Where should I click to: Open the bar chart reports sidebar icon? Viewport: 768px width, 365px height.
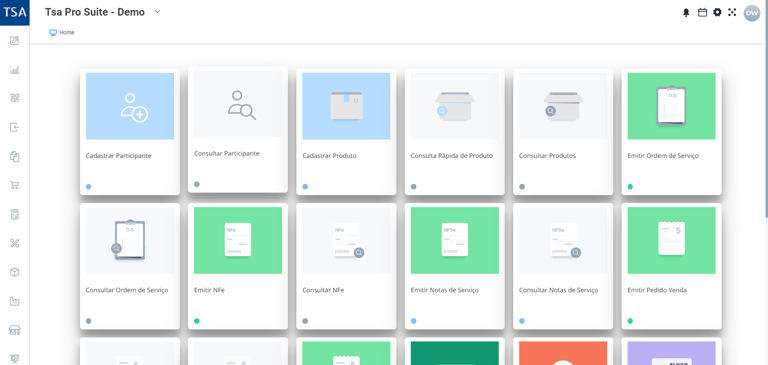[x=15, y=70]
